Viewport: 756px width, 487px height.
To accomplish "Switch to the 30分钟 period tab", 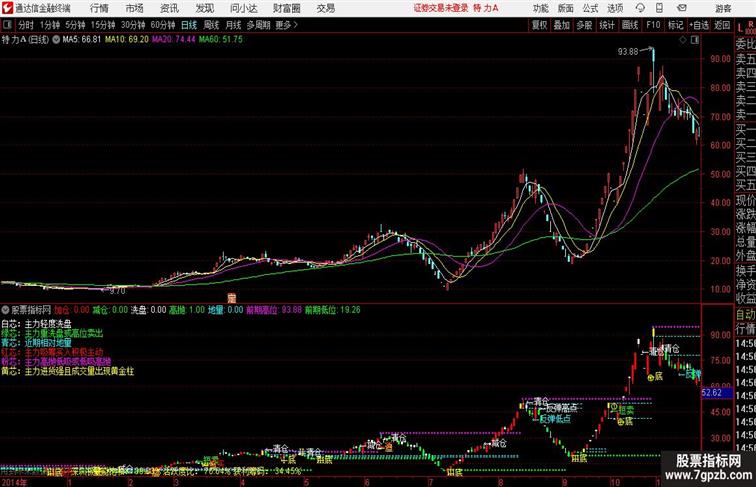I will click(x=133, y=25).
